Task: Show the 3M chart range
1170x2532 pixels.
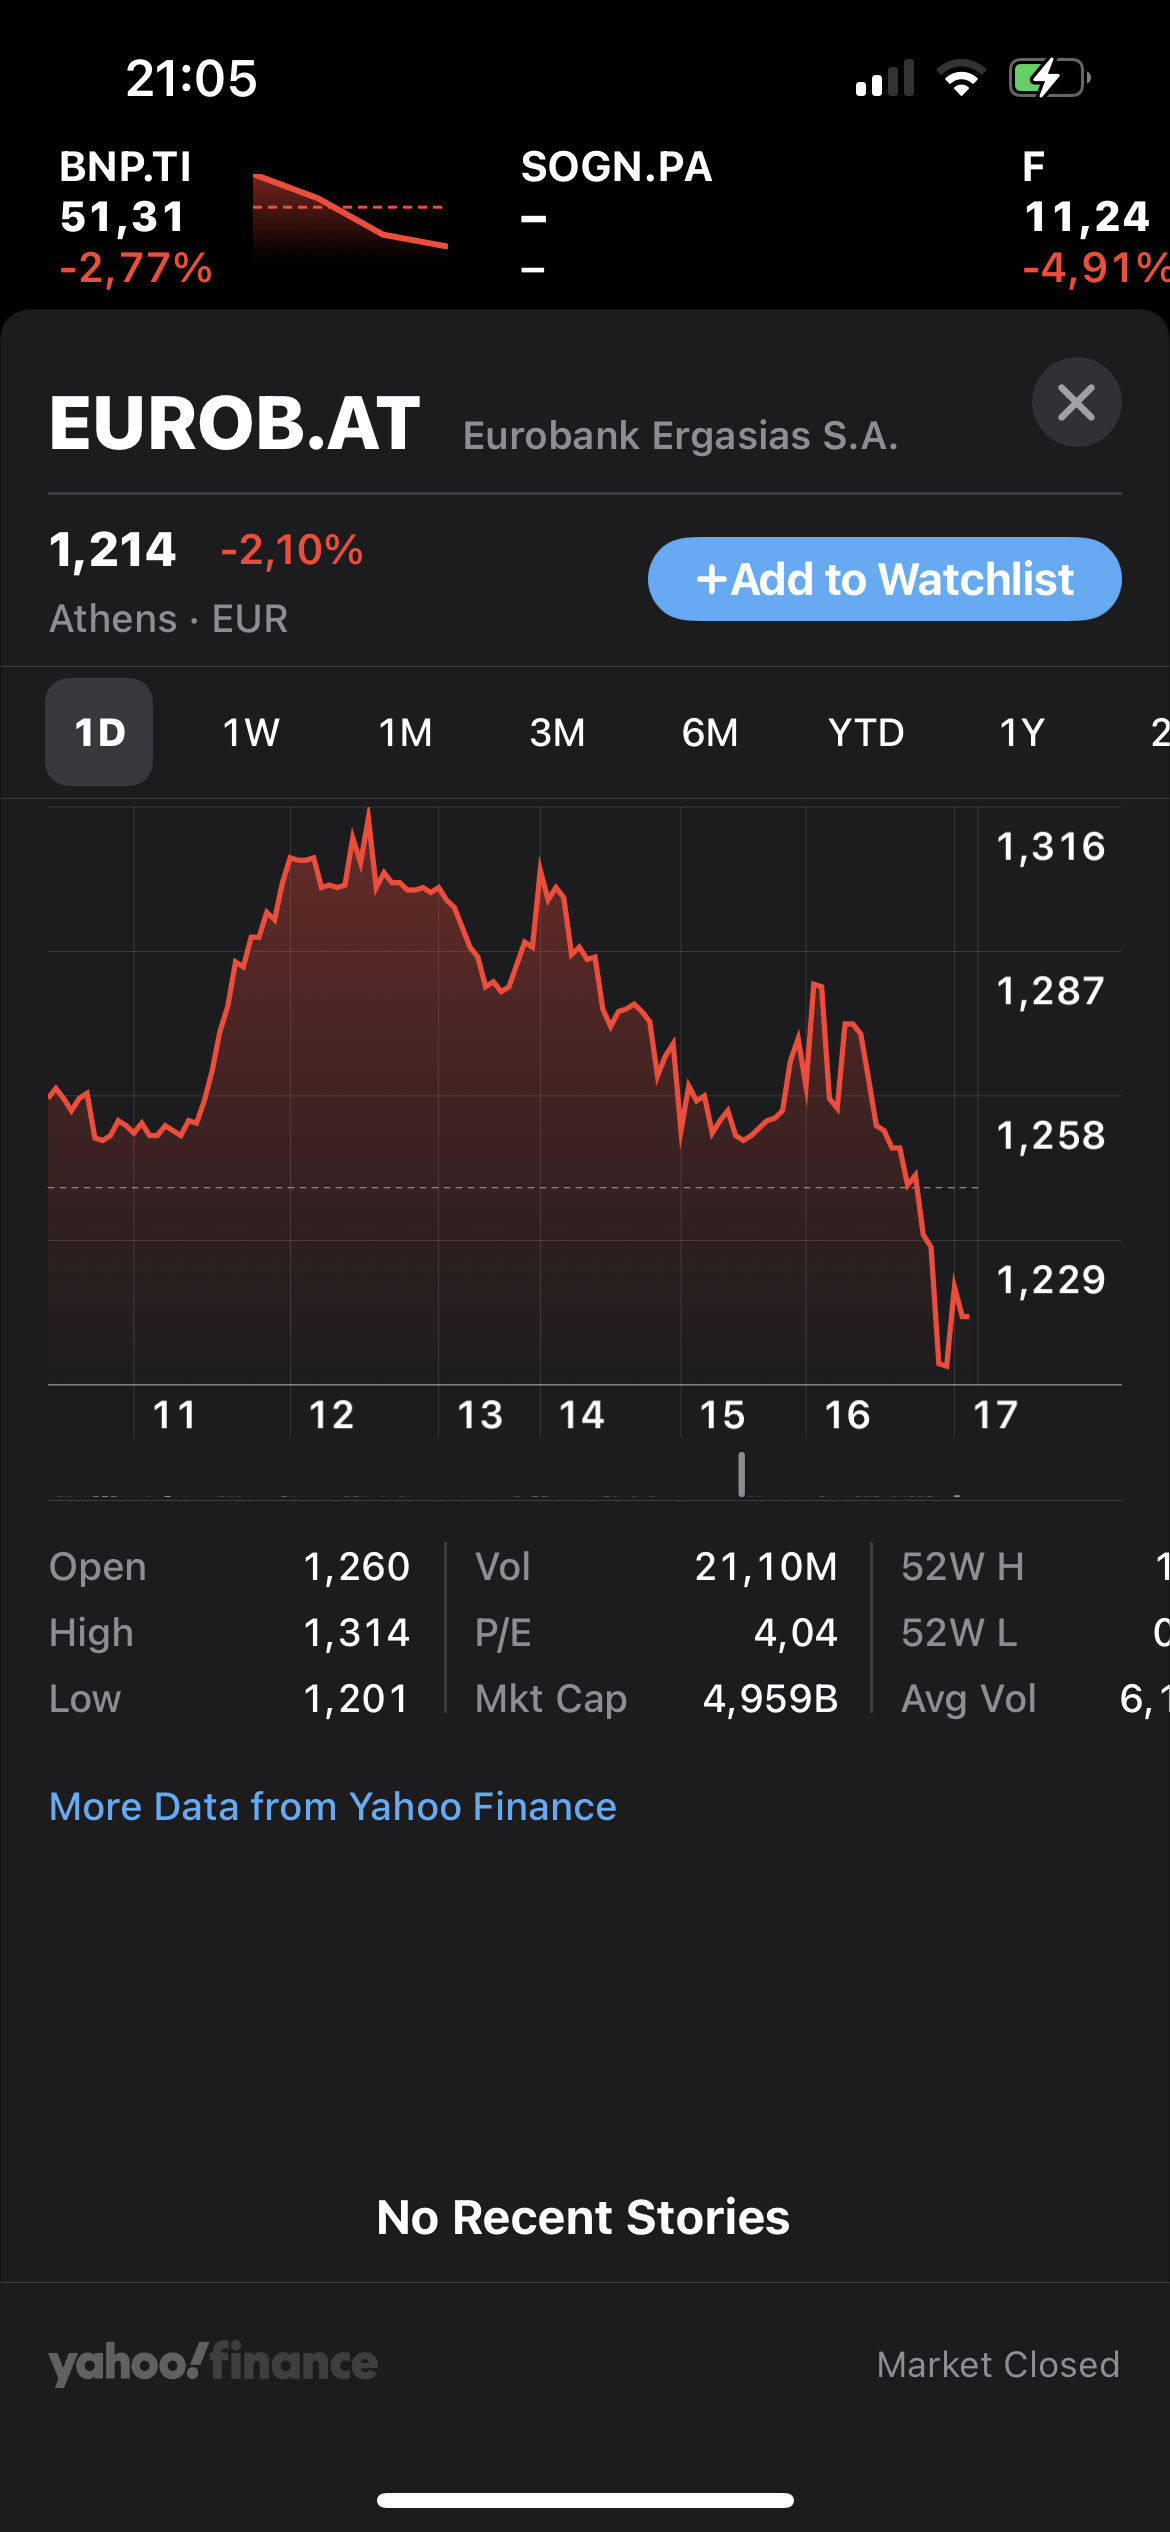Action: (557, 732)
